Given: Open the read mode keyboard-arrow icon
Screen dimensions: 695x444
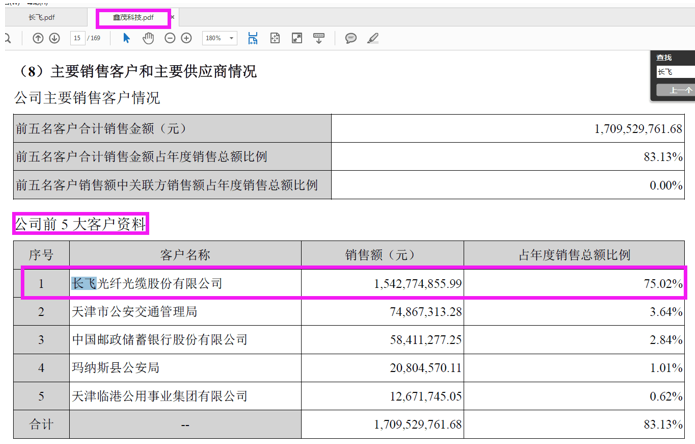Looking at the screenshot, I should coord(319,39).
